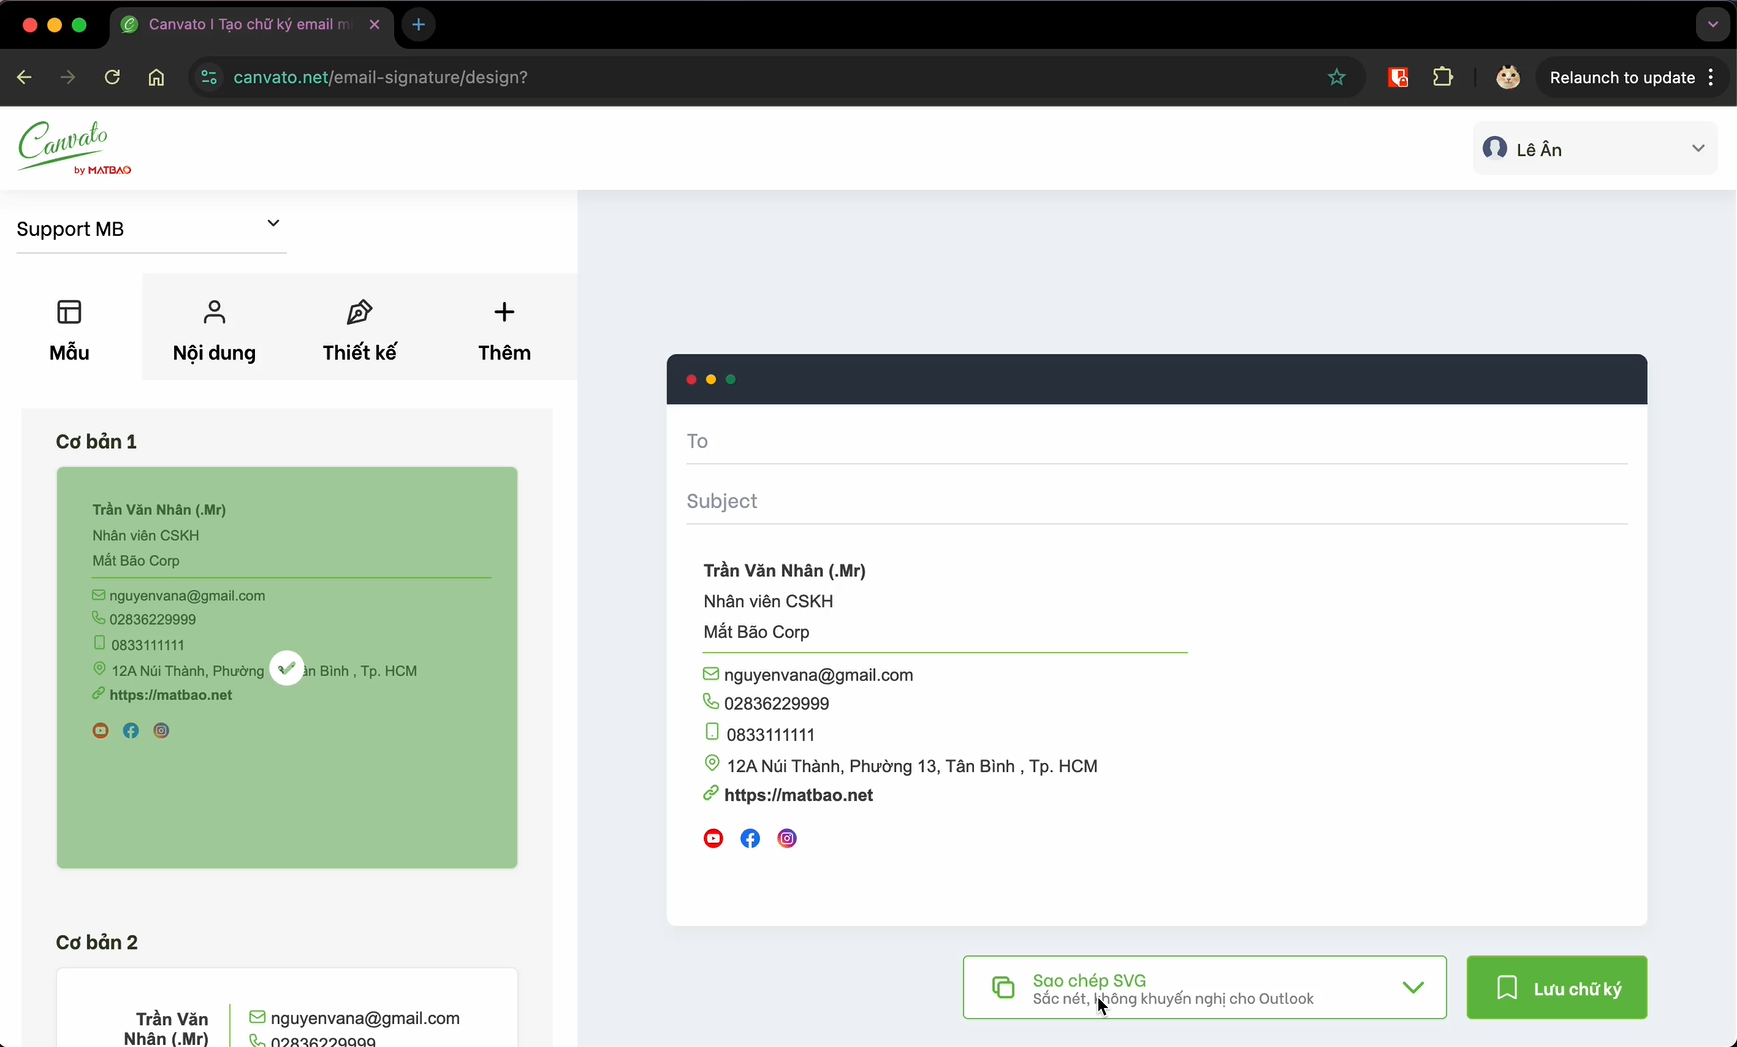Image resolution: width=1737 pixels, height=1047 pixels.
Task: Open the Thiết kế tab
Action: click(359, 330)
